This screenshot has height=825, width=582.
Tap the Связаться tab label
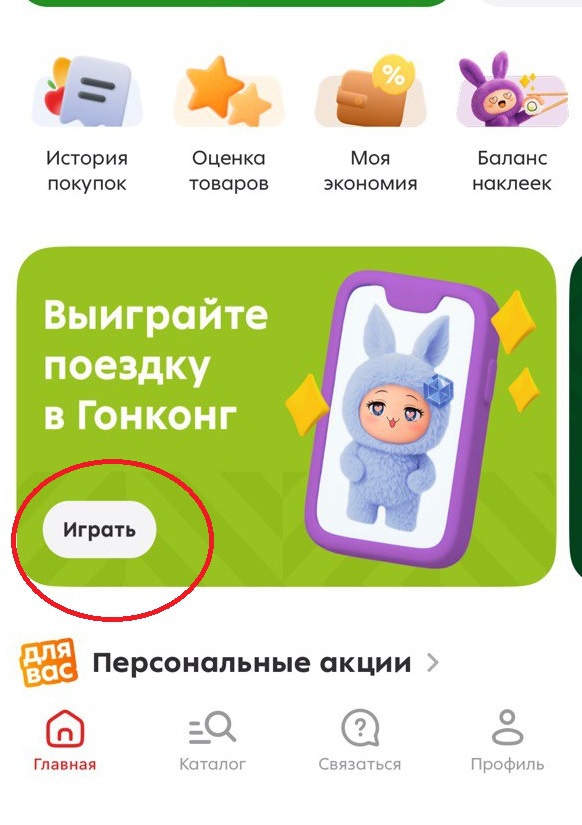coord(360,764)
